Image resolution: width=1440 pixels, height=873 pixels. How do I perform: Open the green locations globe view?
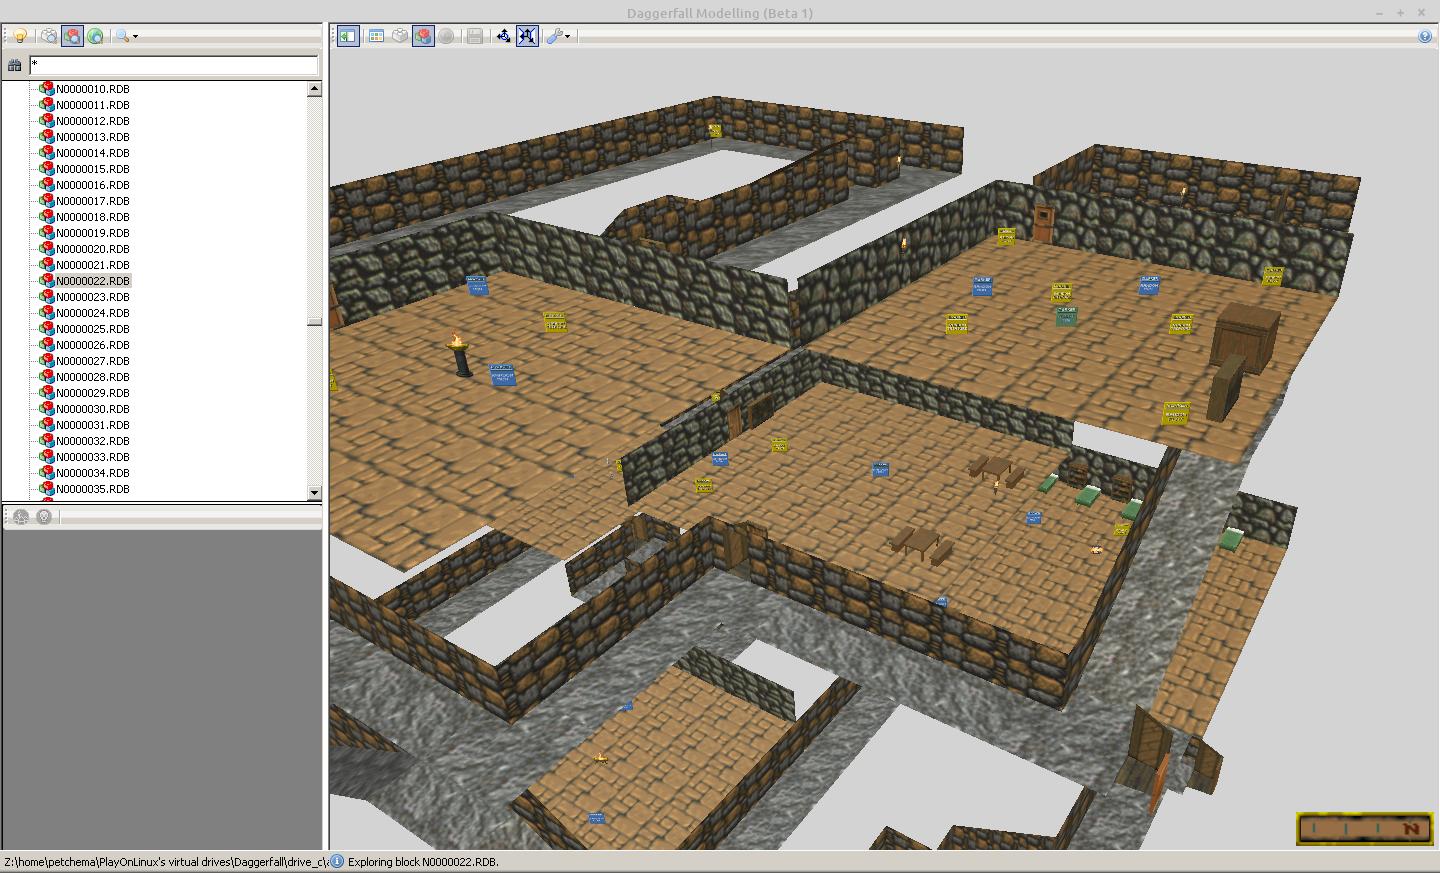click(95, 36)
